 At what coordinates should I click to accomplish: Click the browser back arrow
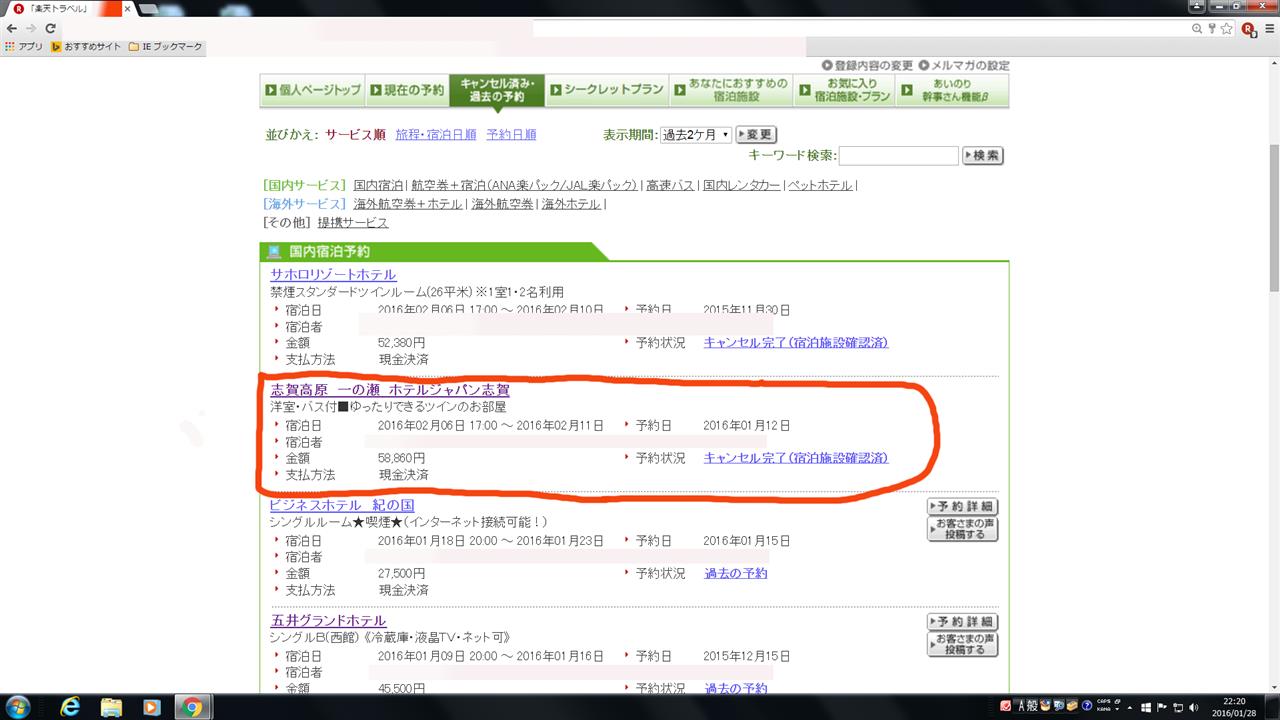12,28
